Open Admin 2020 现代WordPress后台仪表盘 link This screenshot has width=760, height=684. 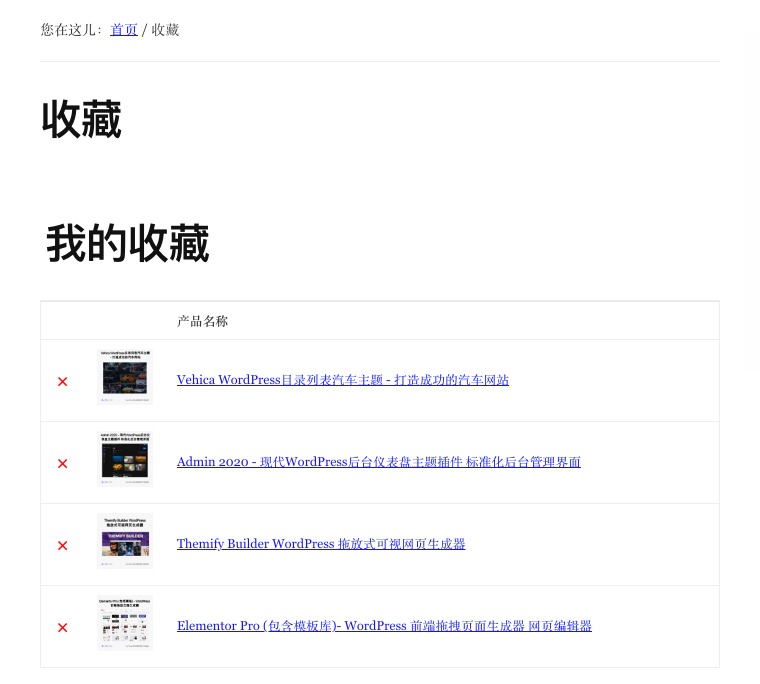pos(379,461)
